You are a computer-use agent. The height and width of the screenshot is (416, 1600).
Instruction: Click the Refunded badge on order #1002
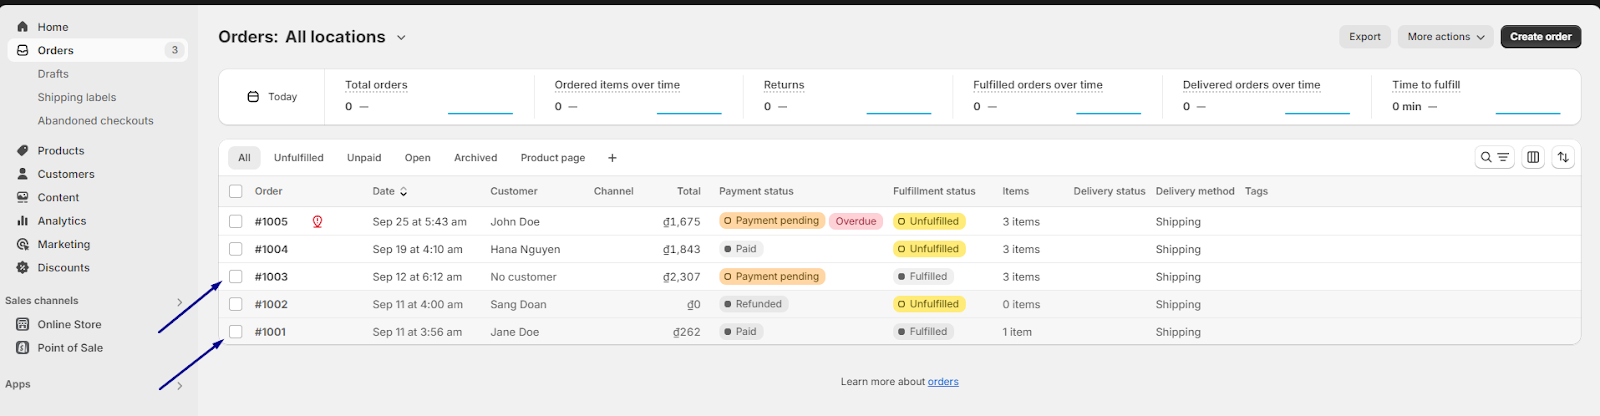pos(752,304)
